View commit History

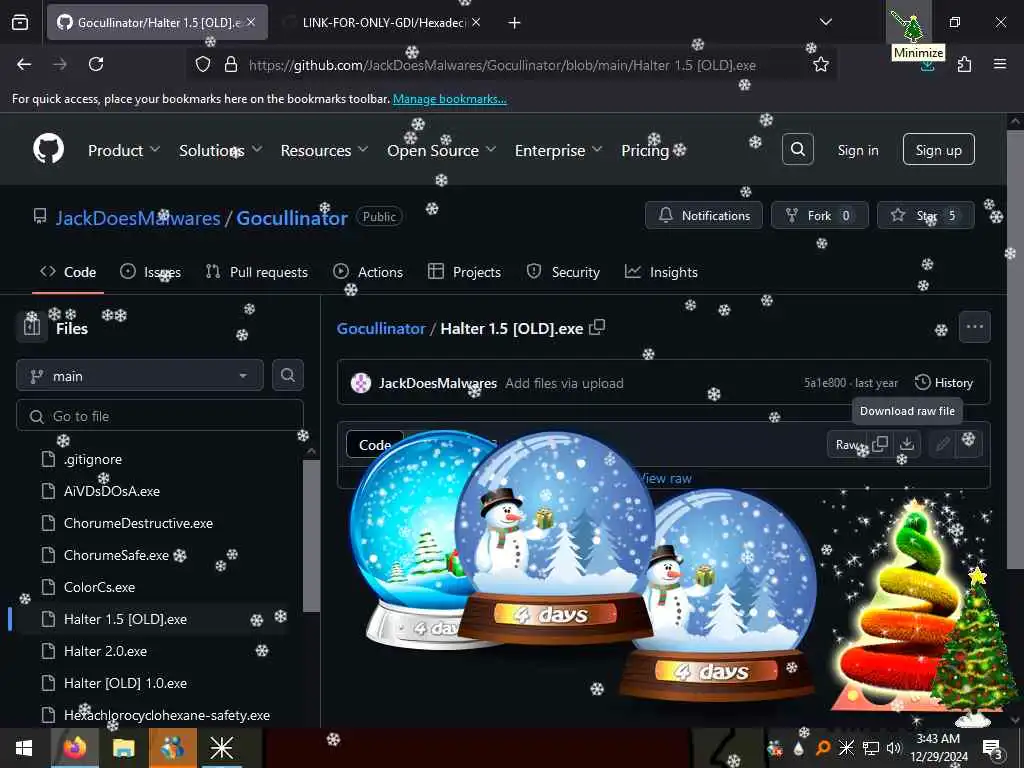click(x=944, y=383)
